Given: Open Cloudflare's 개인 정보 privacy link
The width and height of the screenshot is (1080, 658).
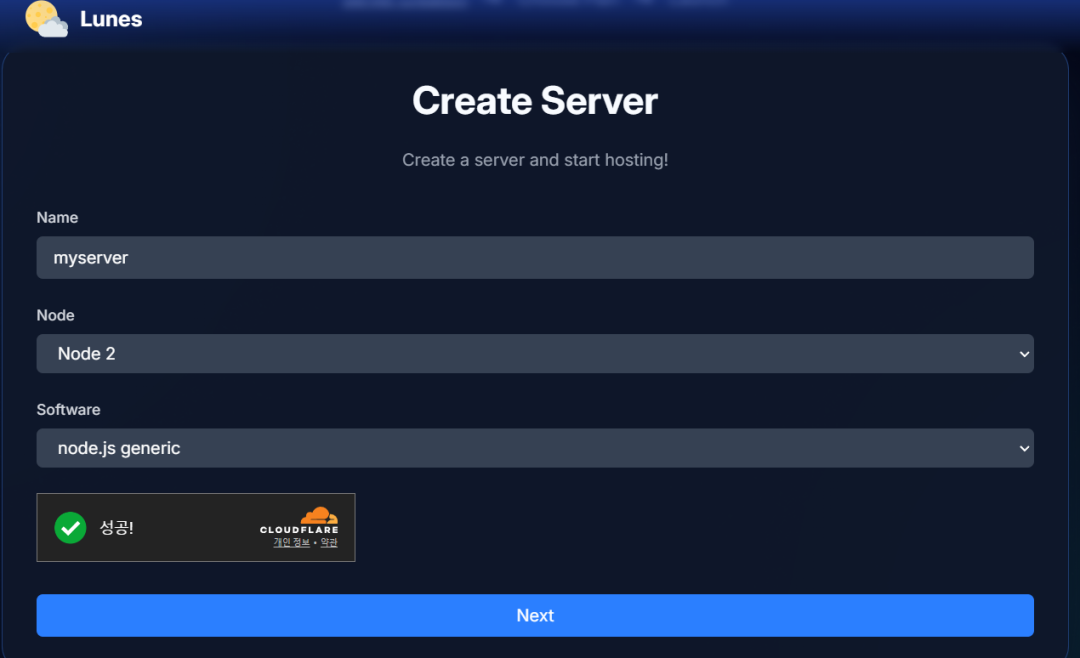Looking at the screenshot, I should pos(291,542).
